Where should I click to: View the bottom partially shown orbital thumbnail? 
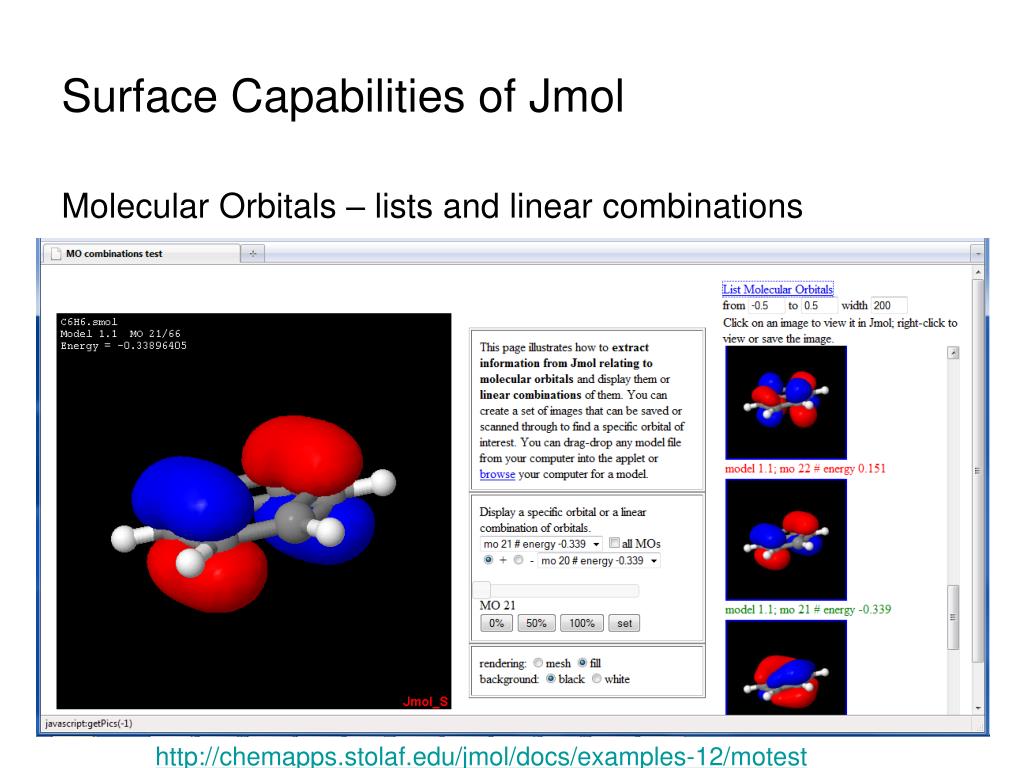tap(786, 667)
